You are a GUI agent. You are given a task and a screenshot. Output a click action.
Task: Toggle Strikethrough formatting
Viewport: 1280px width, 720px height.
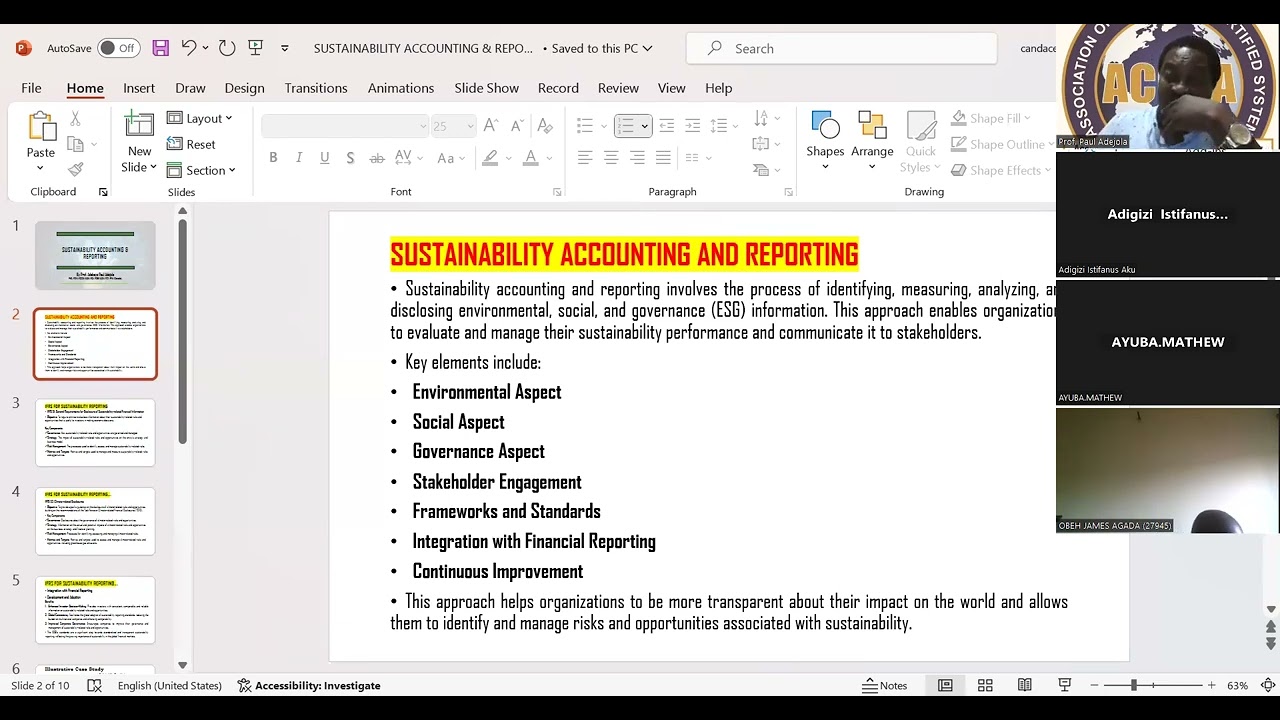tap(377, 158)
